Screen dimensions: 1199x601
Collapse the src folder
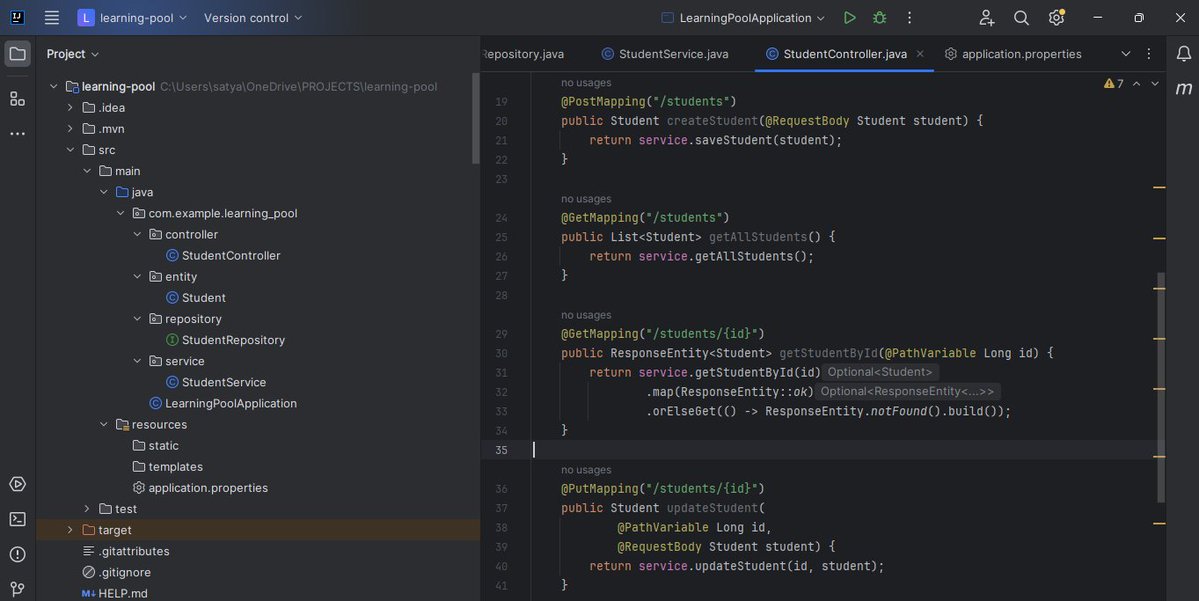70,150
